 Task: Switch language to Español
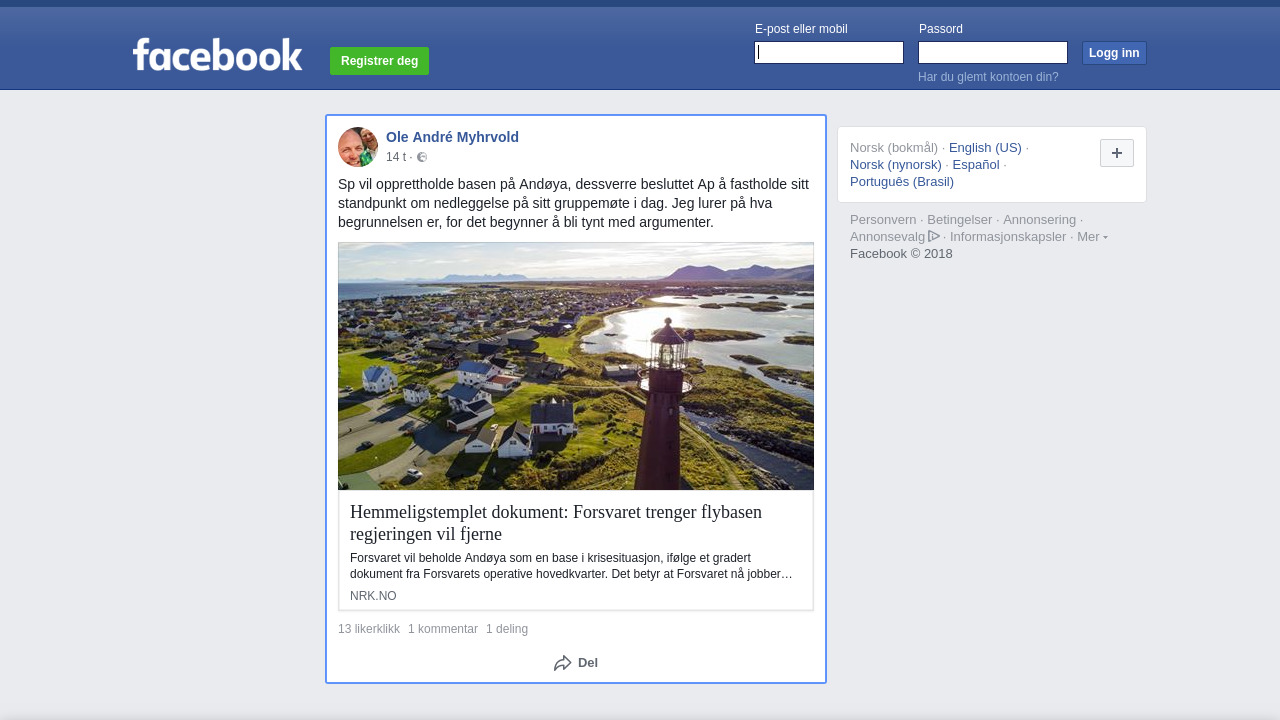pyautogui.click(x=976, y=165)
